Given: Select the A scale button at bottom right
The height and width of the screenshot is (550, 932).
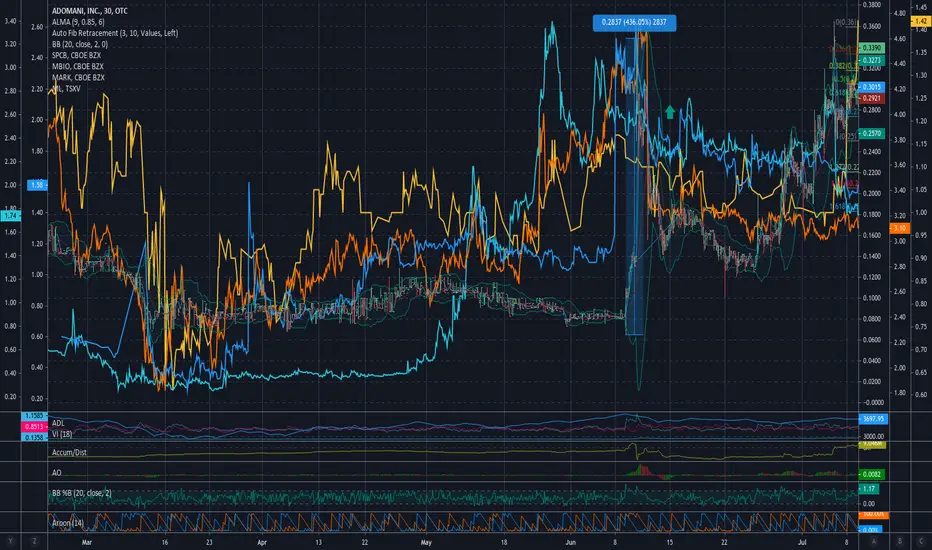Looking at the screenshot, I should 873,542.
